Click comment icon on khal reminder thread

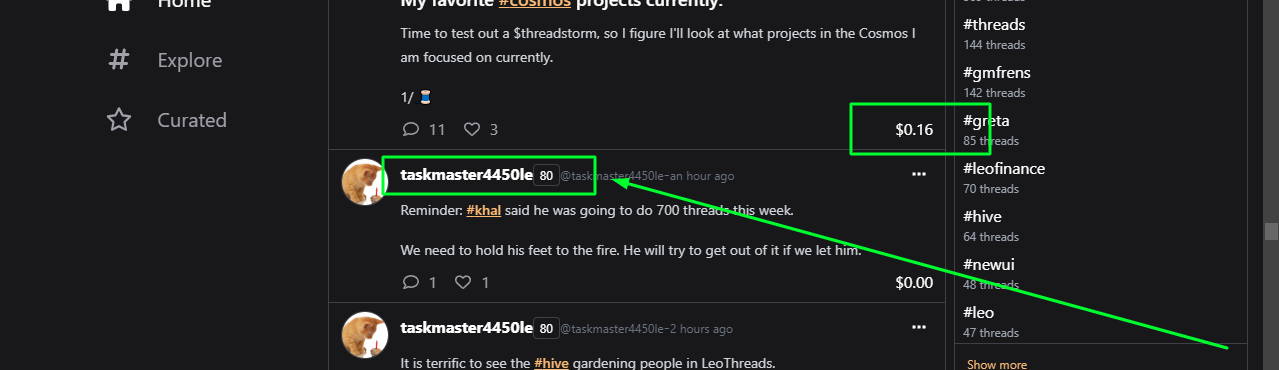(x=410, y=282)
